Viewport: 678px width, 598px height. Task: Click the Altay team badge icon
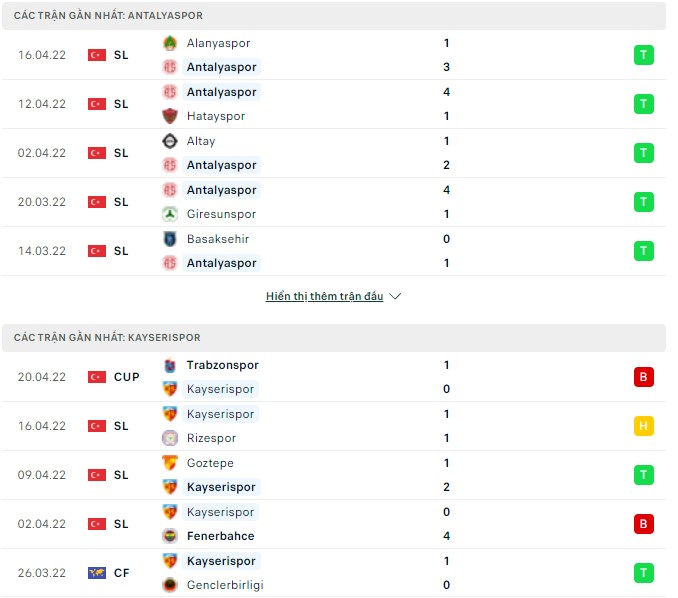click(x=170, y=141)
